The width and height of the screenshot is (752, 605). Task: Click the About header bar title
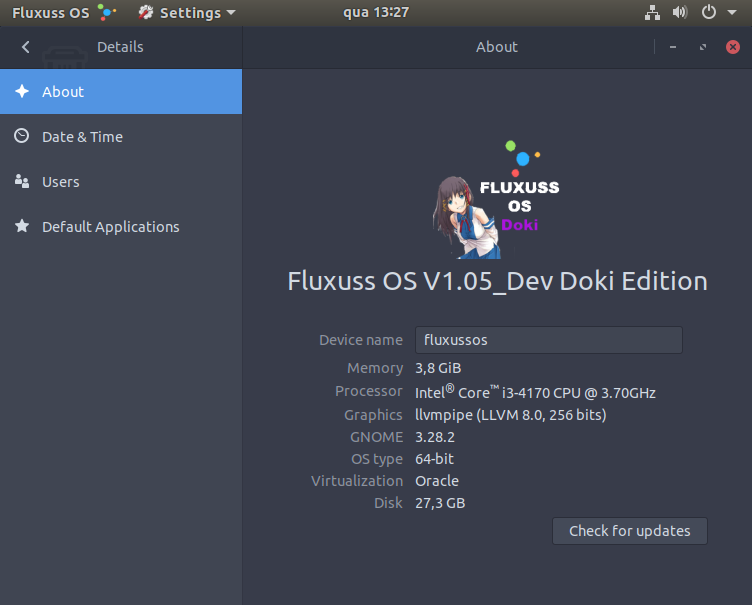click(x=497, y=47)
